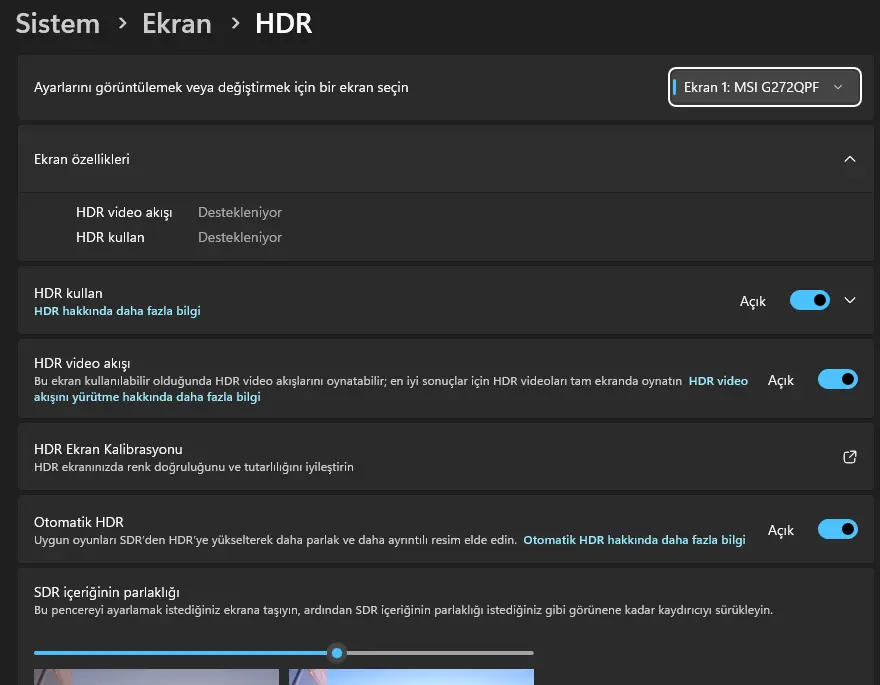Select the HDR breadcrumb title
Image resolution: width=880 pixels, height=685 pixels.
tap(283, 24)
